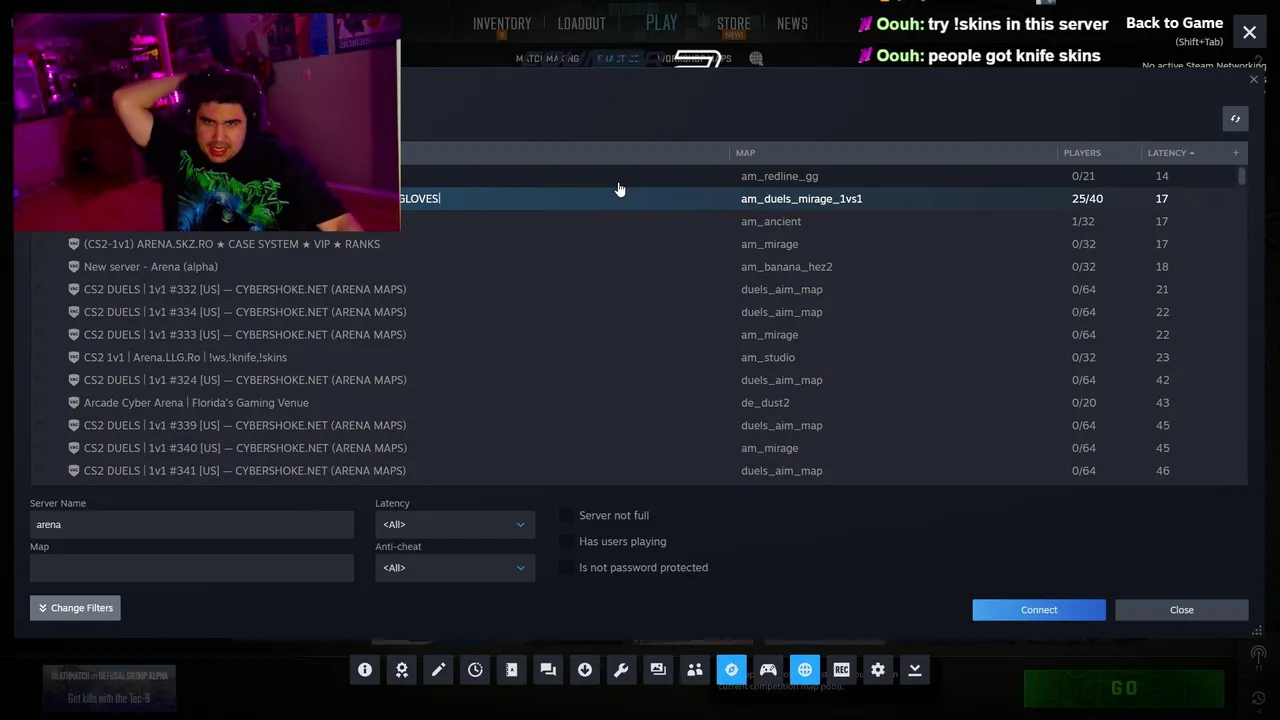Open the game overview info icon in overlay toolbar

[x=365, y=670]
